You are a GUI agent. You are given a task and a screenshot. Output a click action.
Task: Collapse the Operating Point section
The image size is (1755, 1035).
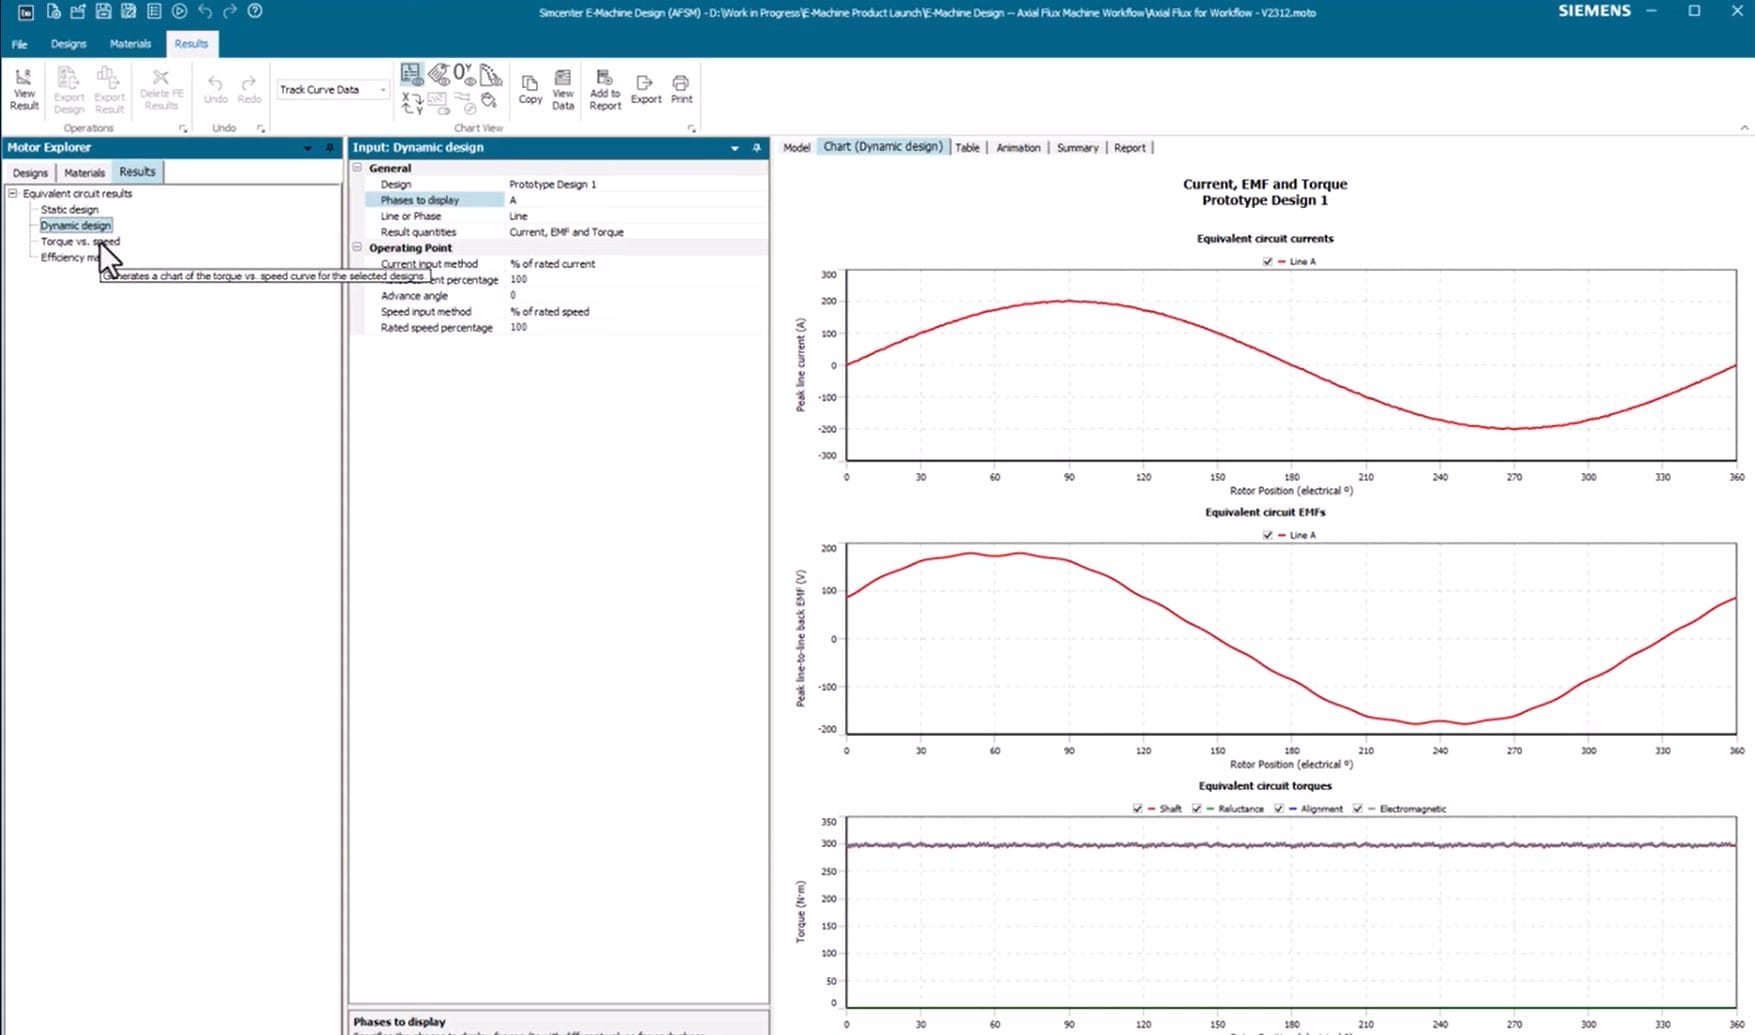(357, 247)
